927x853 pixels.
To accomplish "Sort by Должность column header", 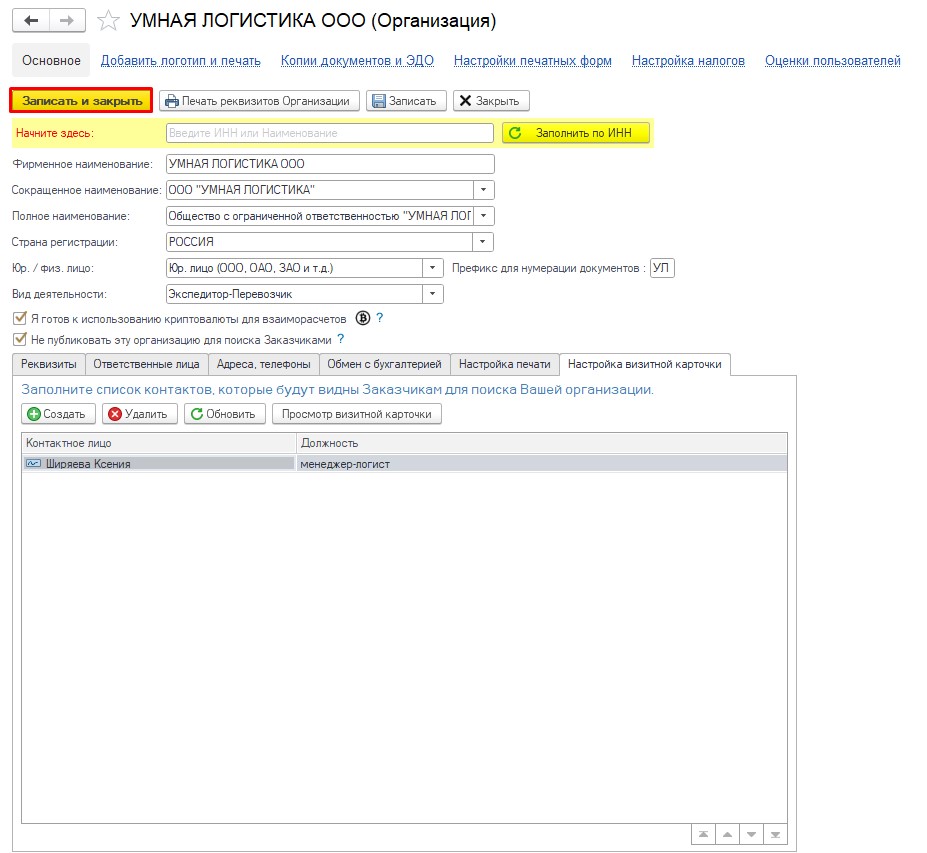I will (x=542, y=443).
